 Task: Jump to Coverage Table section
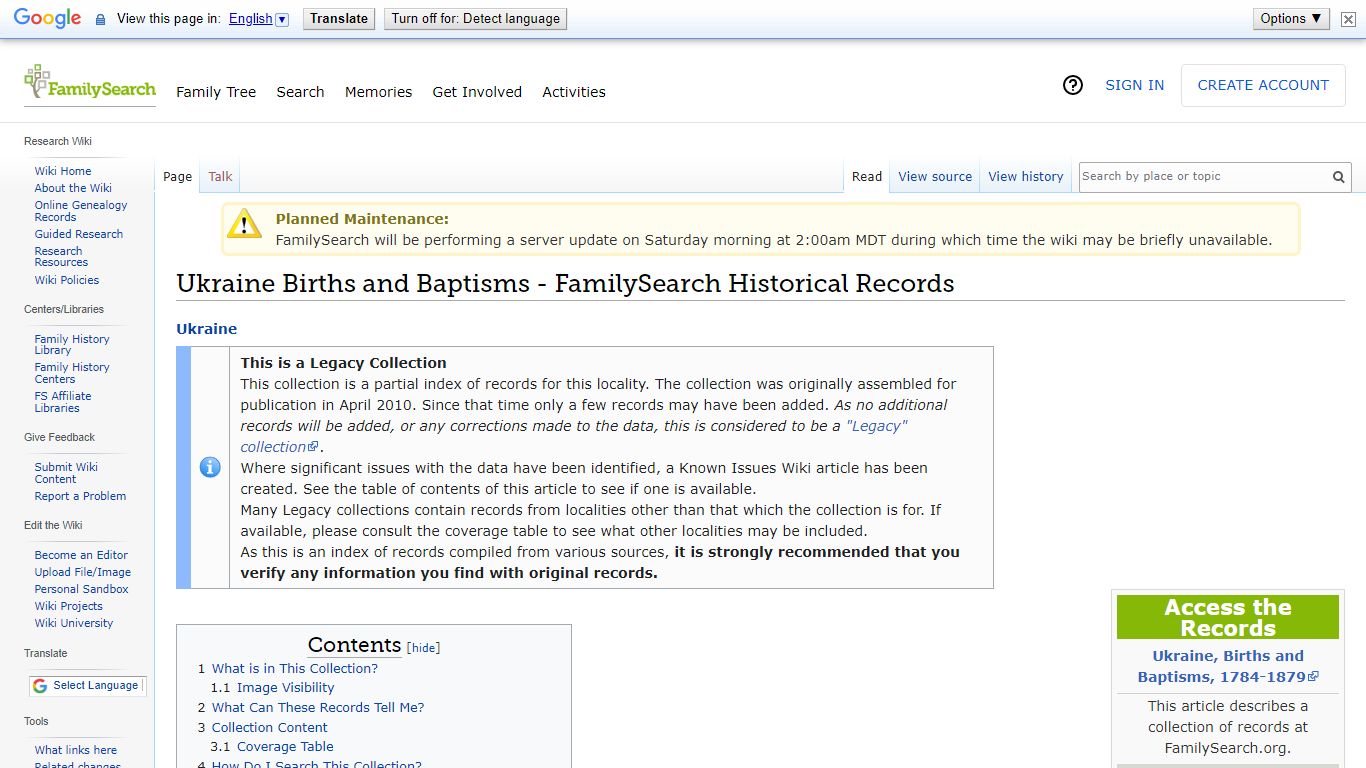pos(285,747)
